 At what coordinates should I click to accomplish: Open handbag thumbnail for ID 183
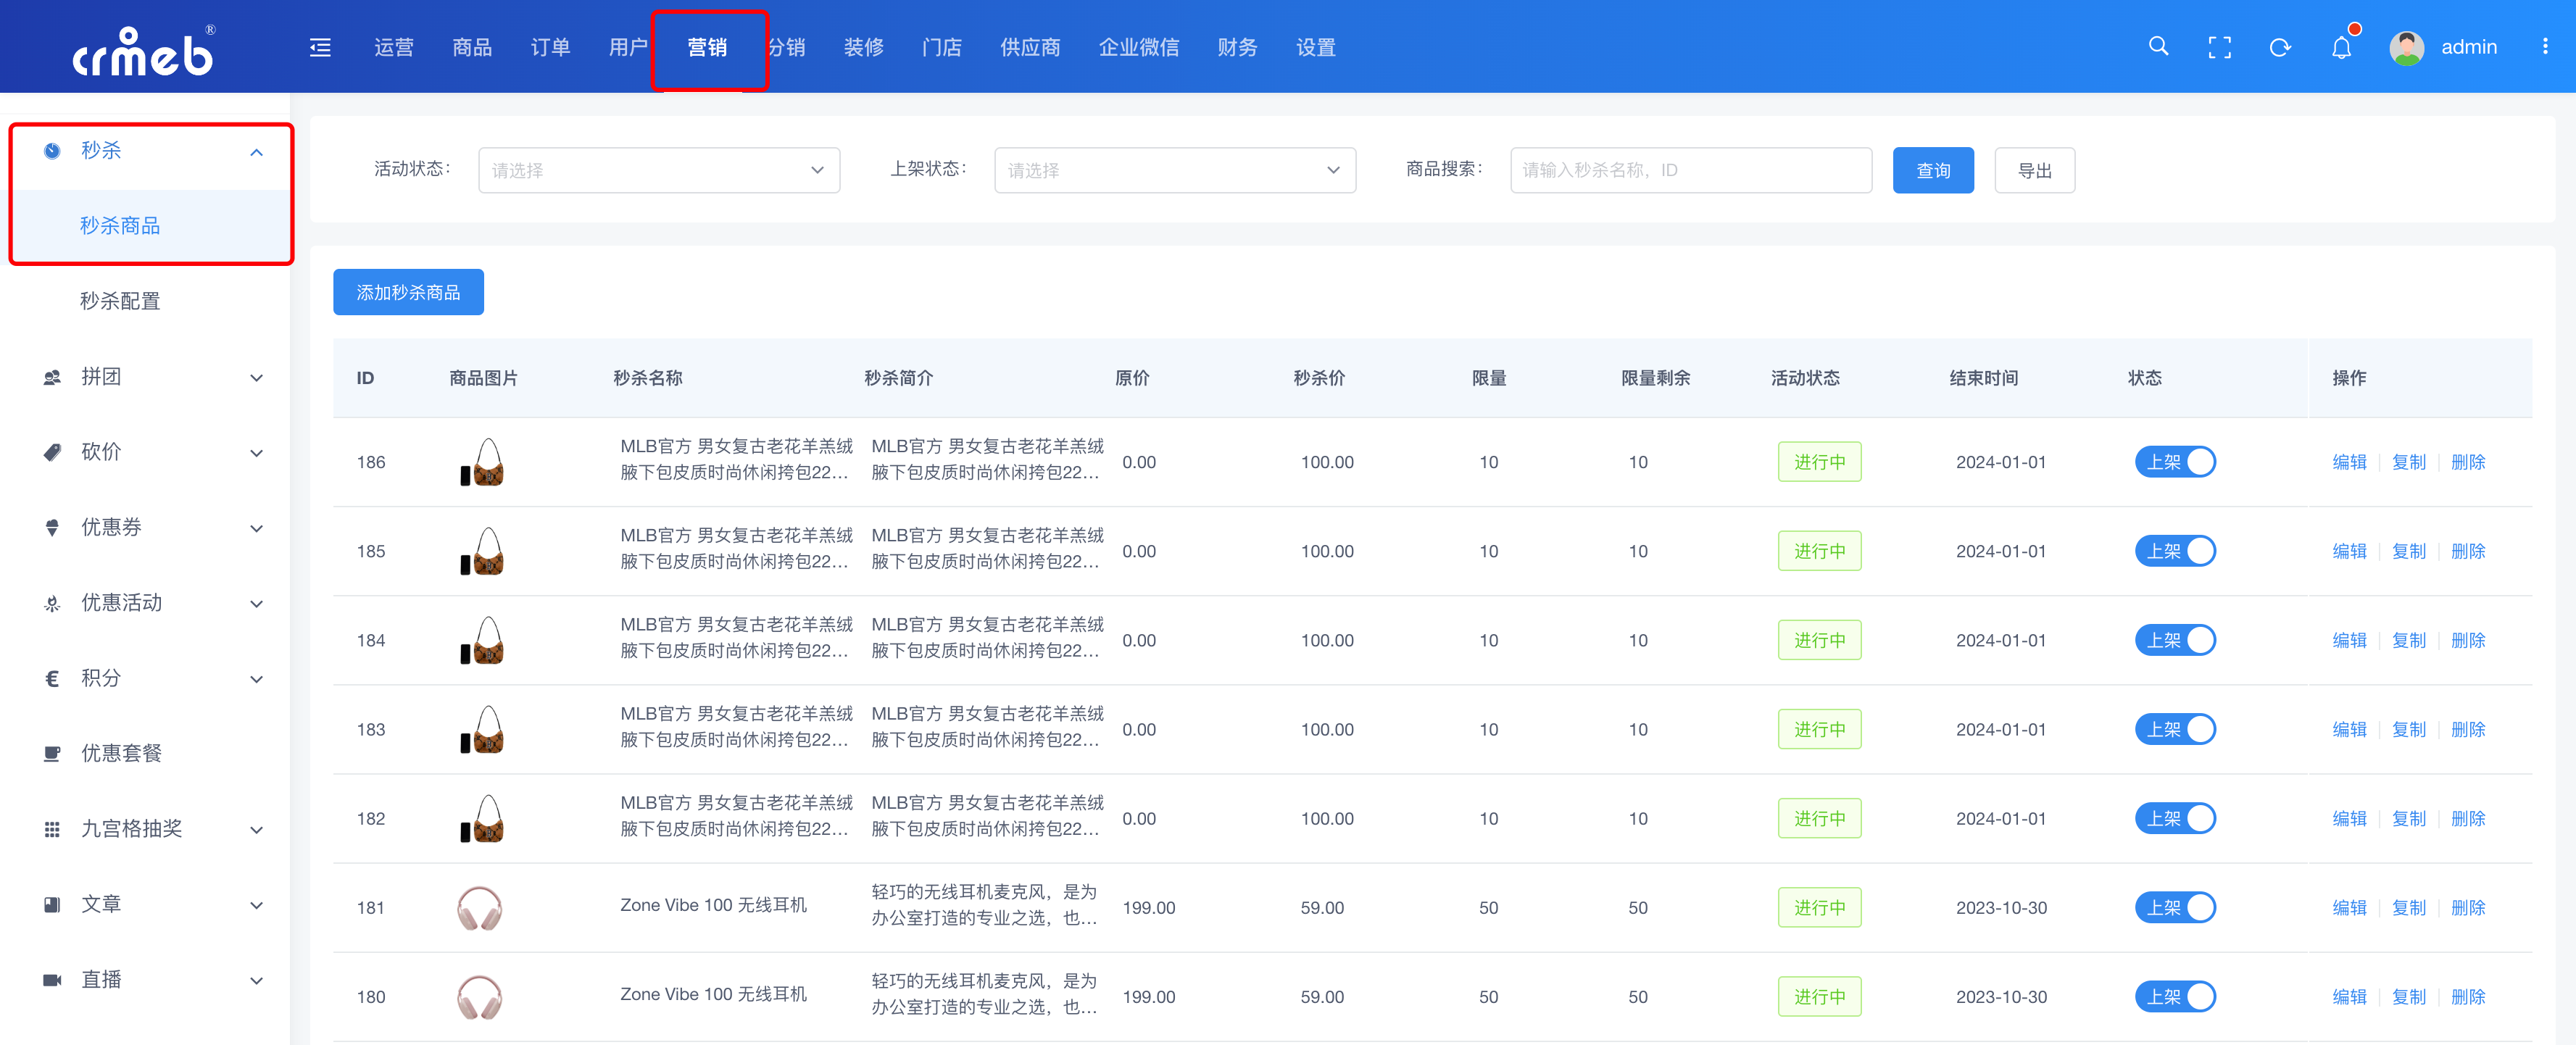click(481, 729)
